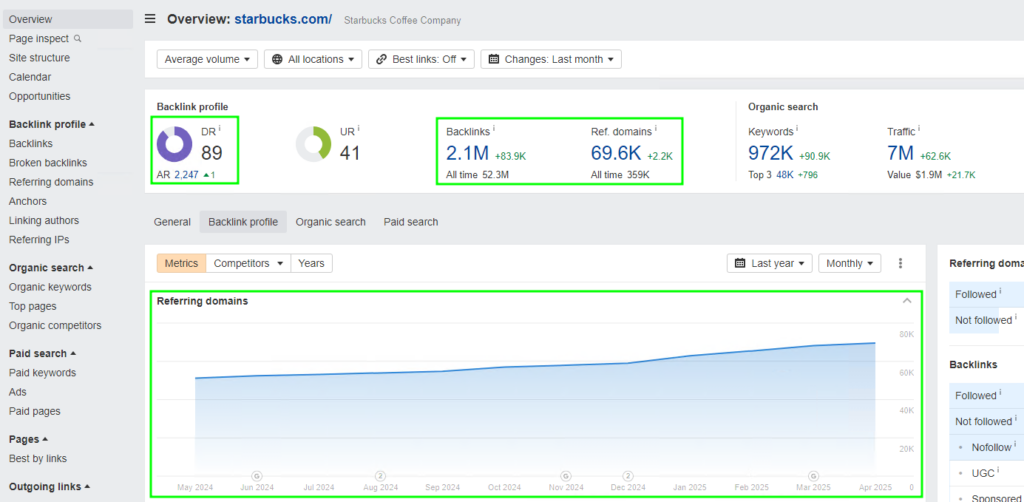The image size is (1024, 502).
Task: Open the All locations dropdown
Action: [312, 59]
